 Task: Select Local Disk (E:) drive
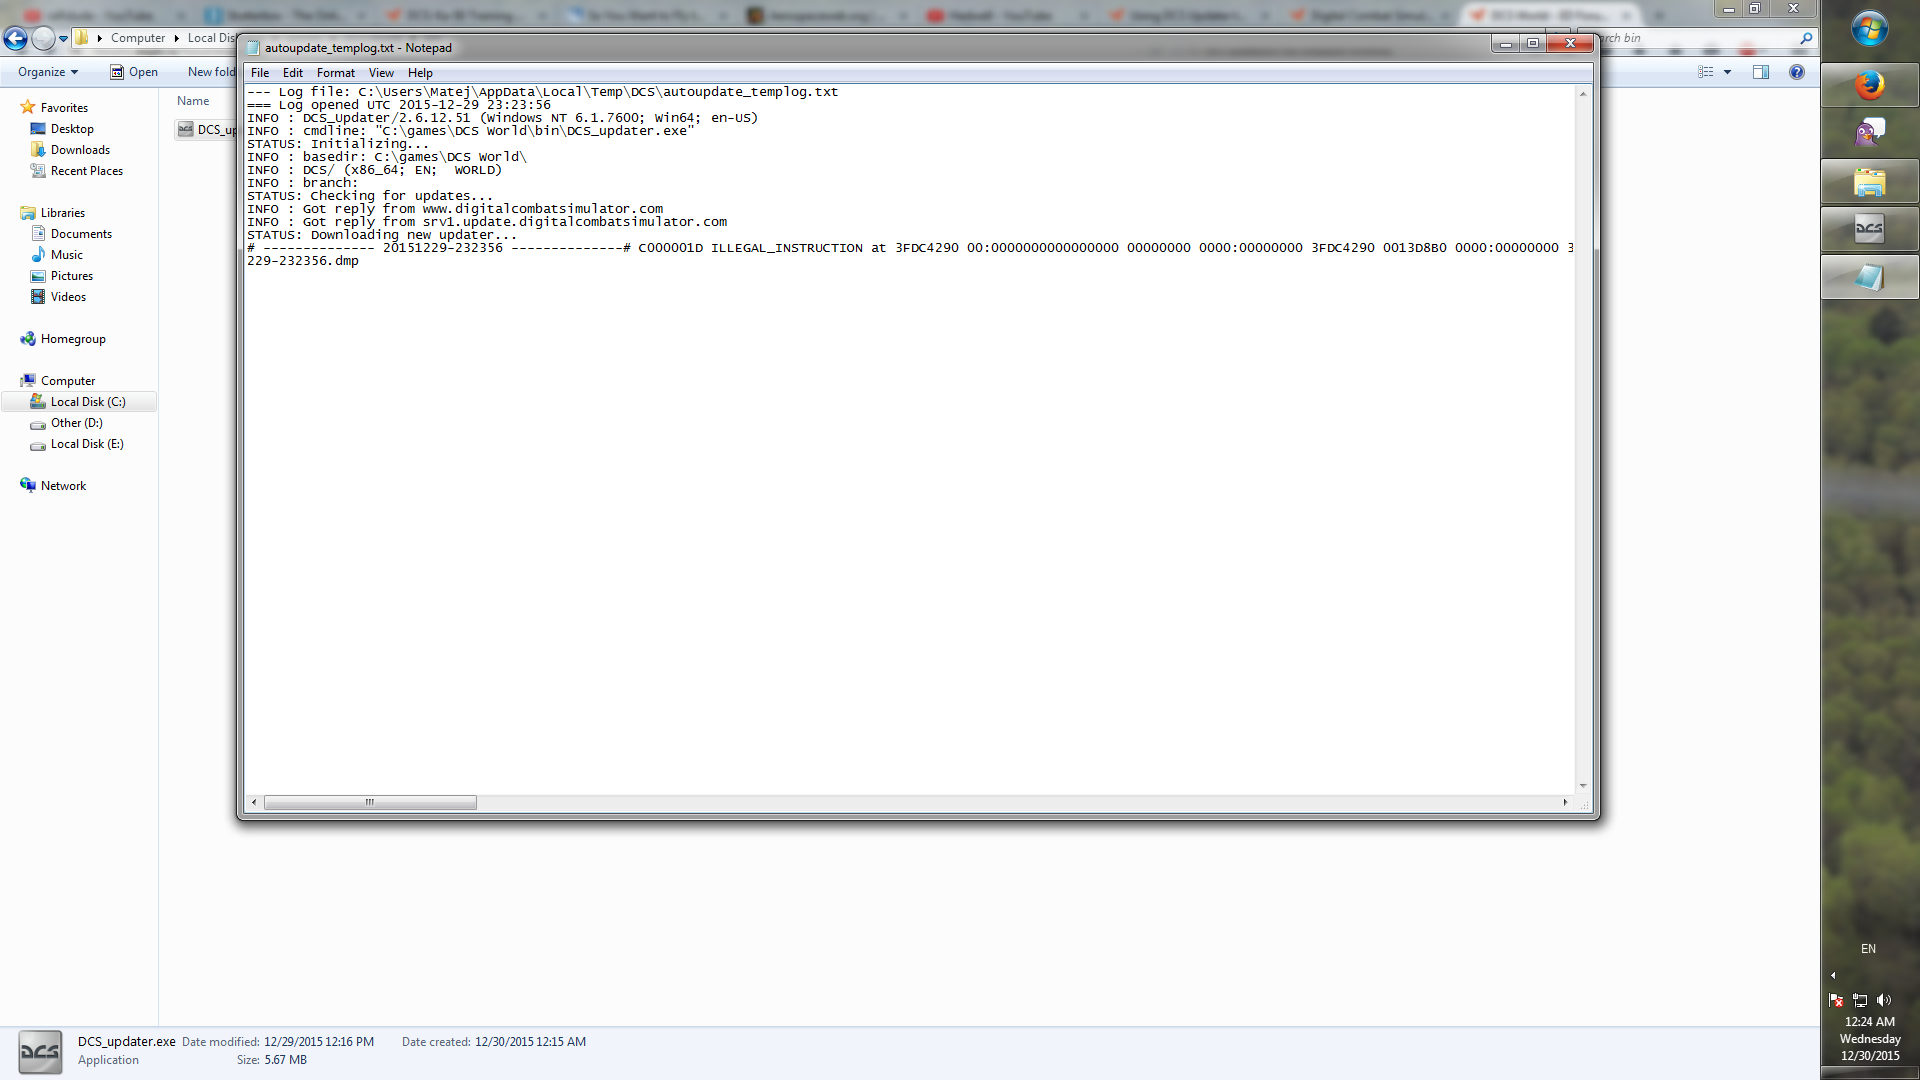click(x=87, y=444)
